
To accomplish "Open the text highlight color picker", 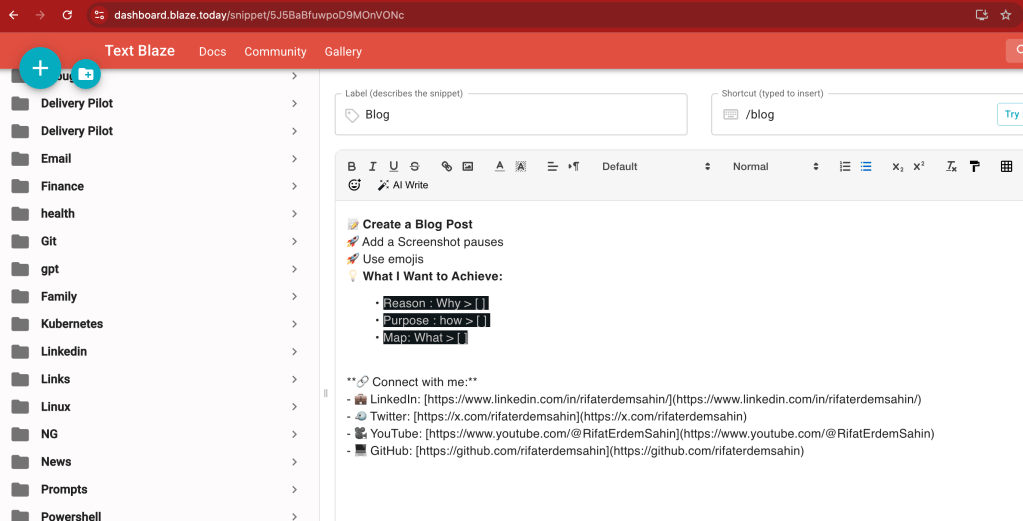I will (x=521, y=166).
